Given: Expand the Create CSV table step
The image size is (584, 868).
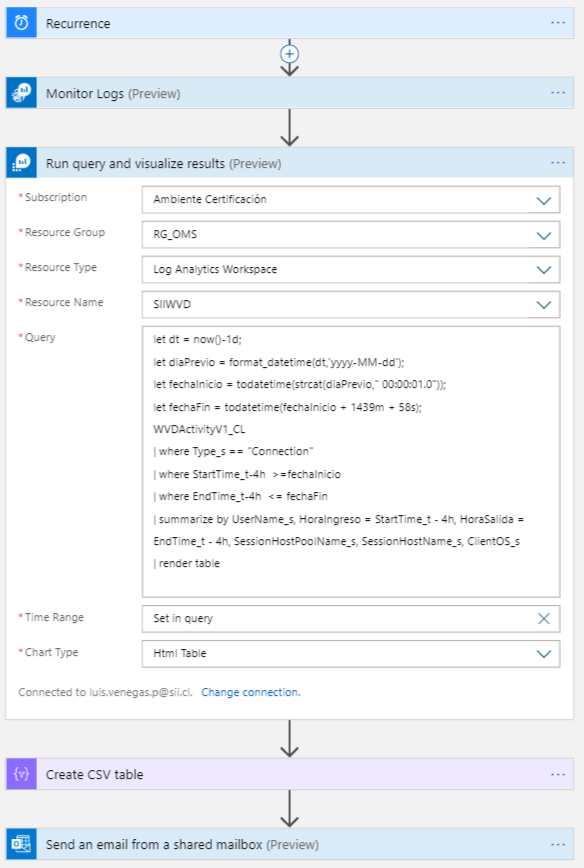Looking at the screenshot, I should click(x=290, y=774).
